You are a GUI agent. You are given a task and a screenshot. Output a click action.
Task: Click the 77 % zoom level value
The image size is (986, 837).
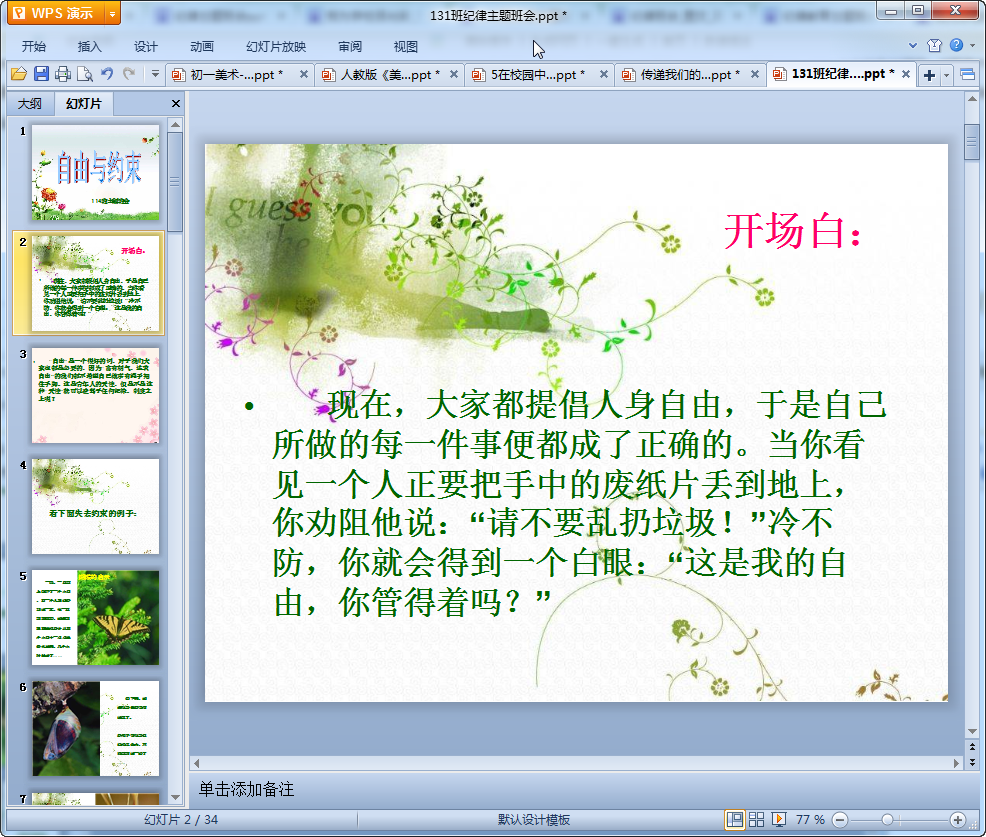(810, 819)
